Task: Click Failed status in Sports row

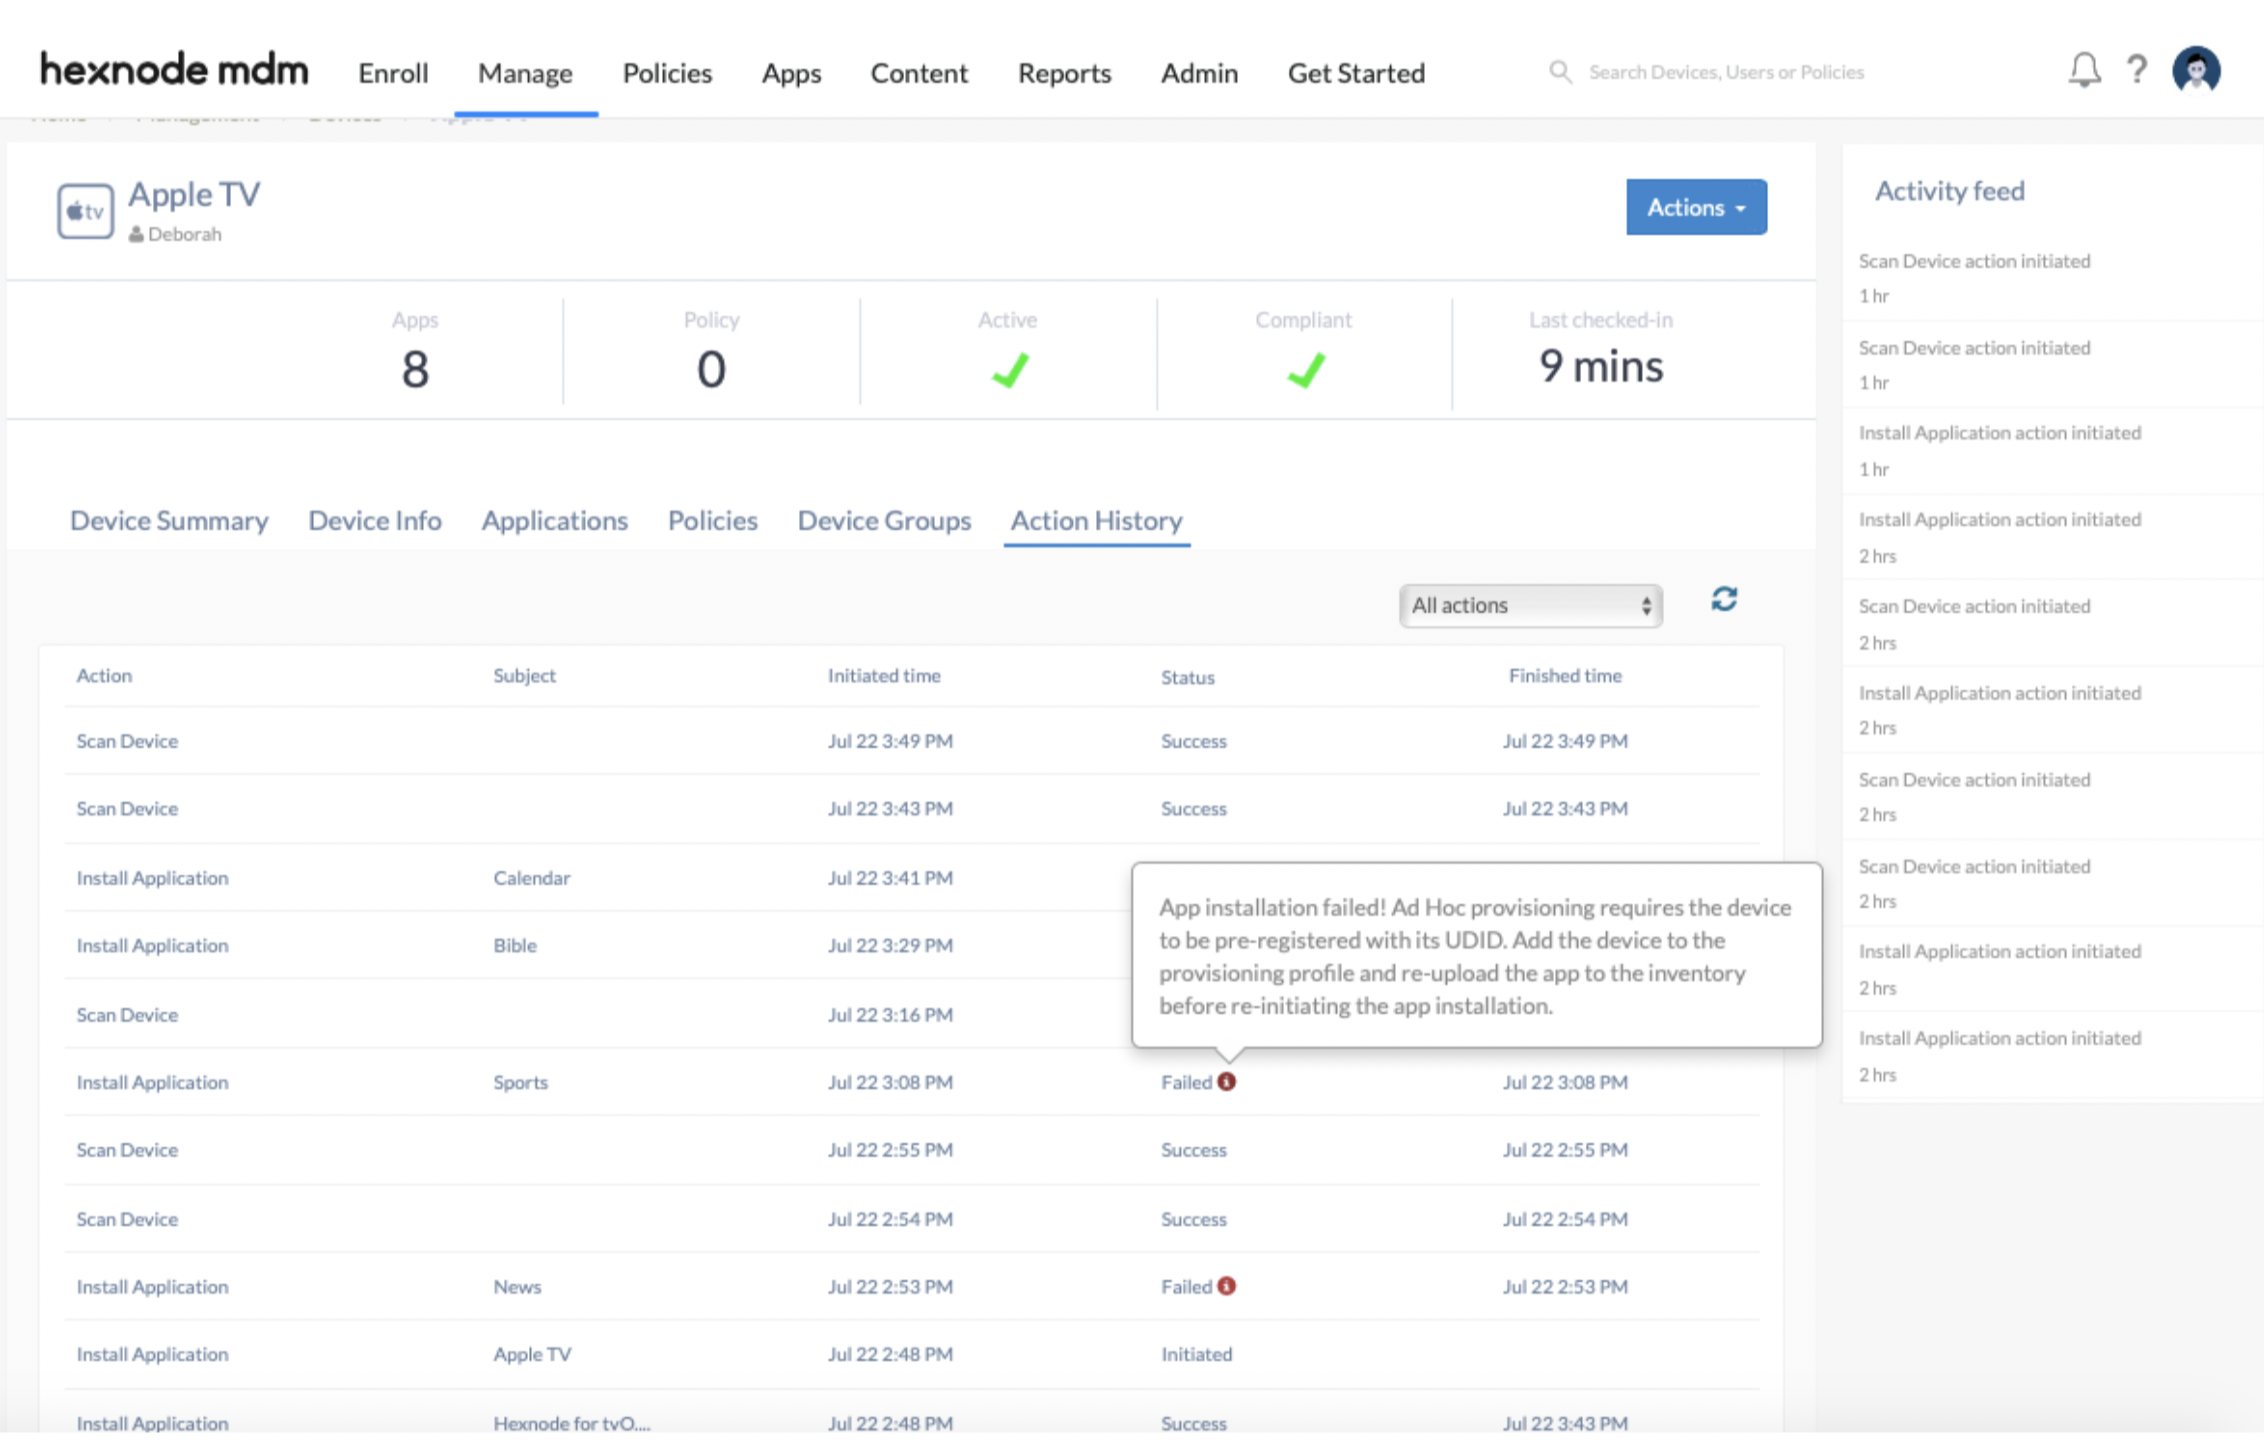Action: [1186, 1082]
